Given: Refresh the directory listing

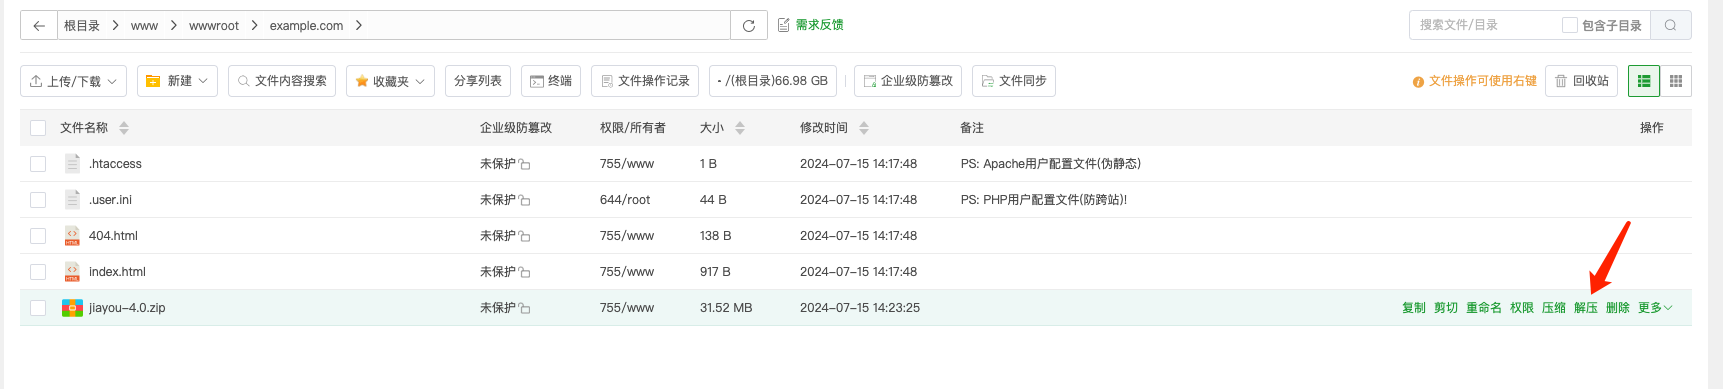Looking at the screenshot, I should 749,25.
